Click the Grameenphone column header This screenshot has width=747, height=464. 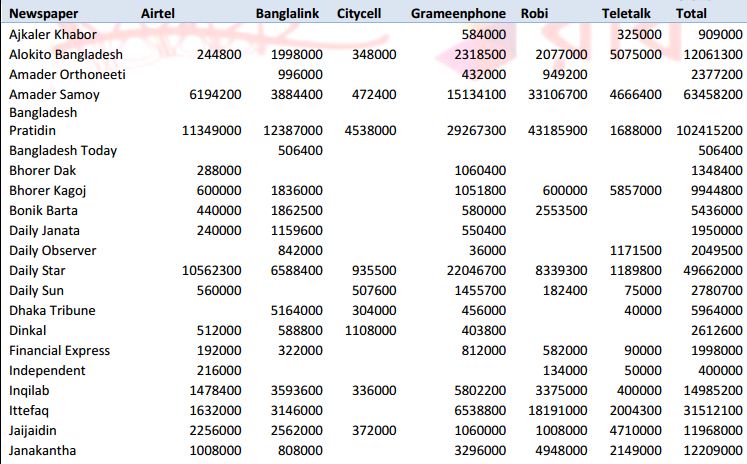(x=459, y=14)
